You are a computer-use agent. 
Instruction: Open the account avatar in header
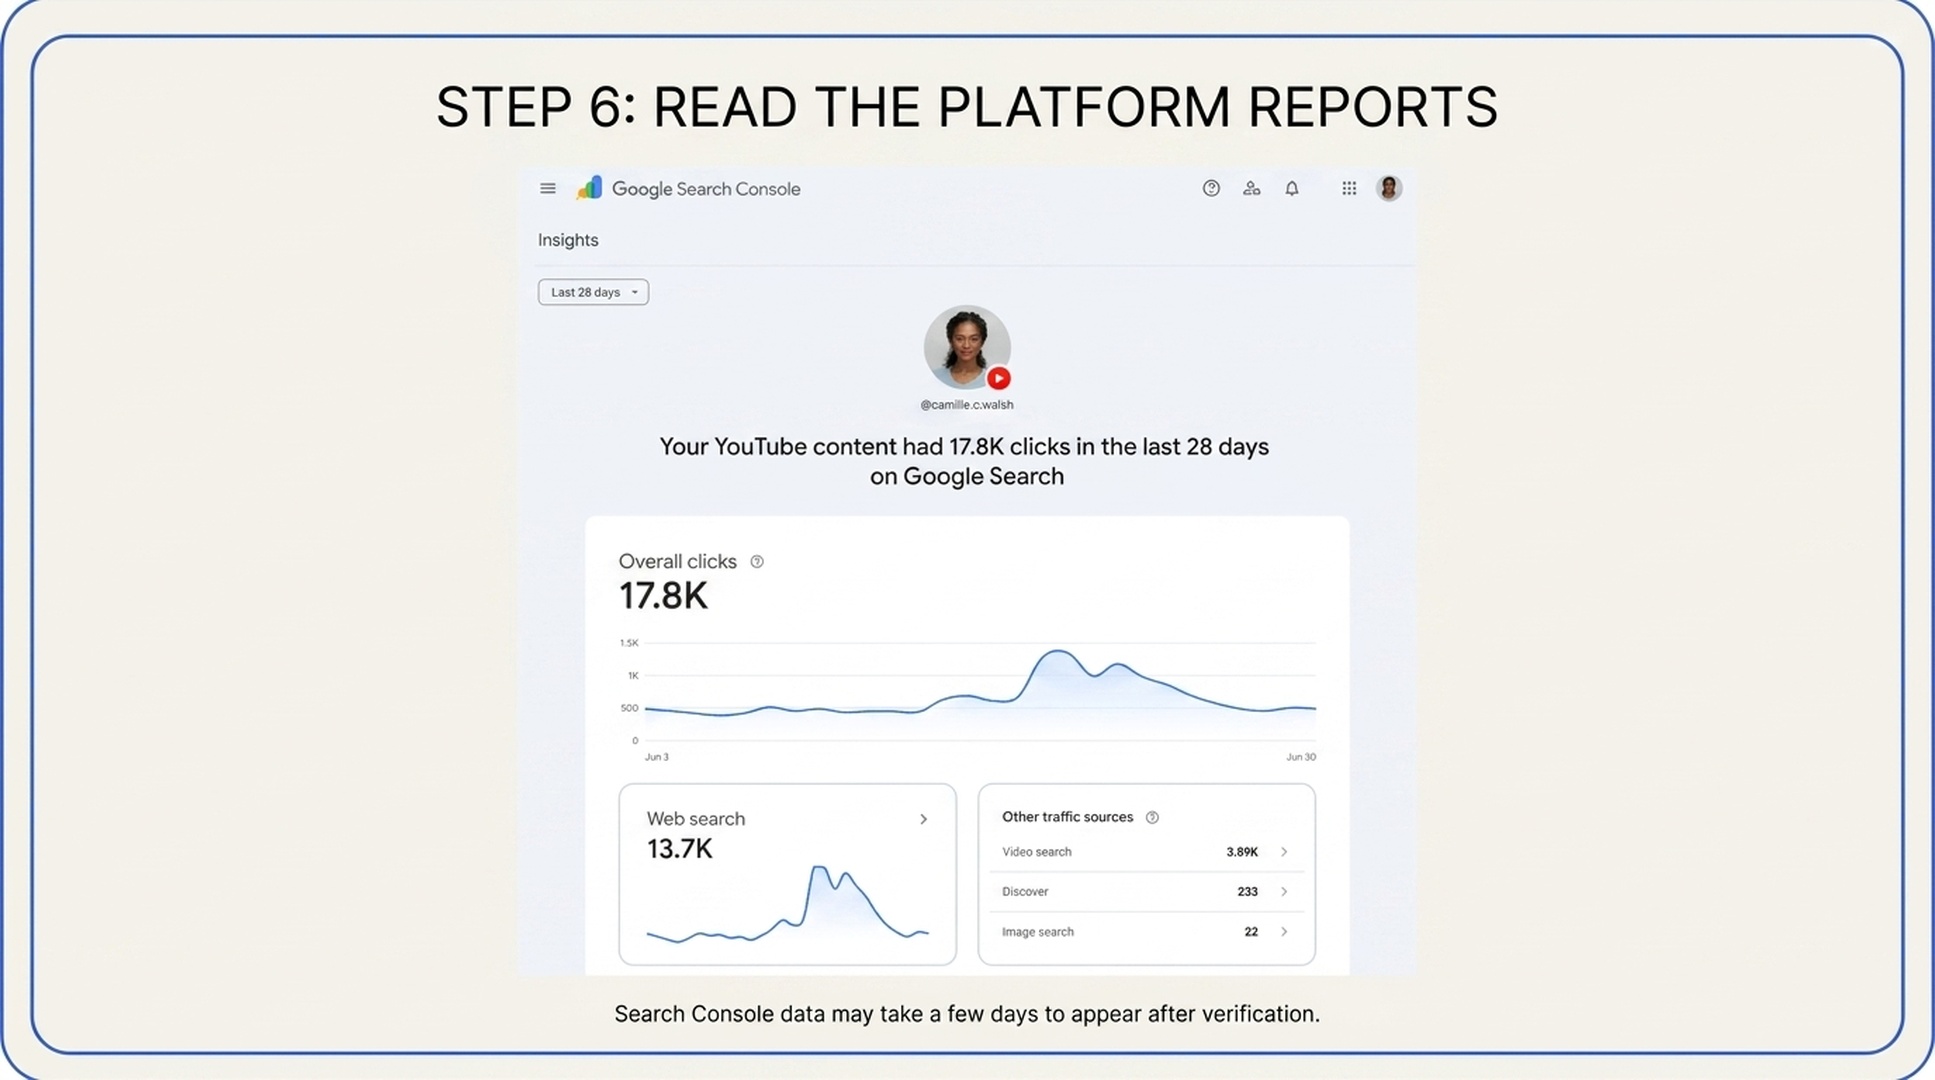point(1389,188)
